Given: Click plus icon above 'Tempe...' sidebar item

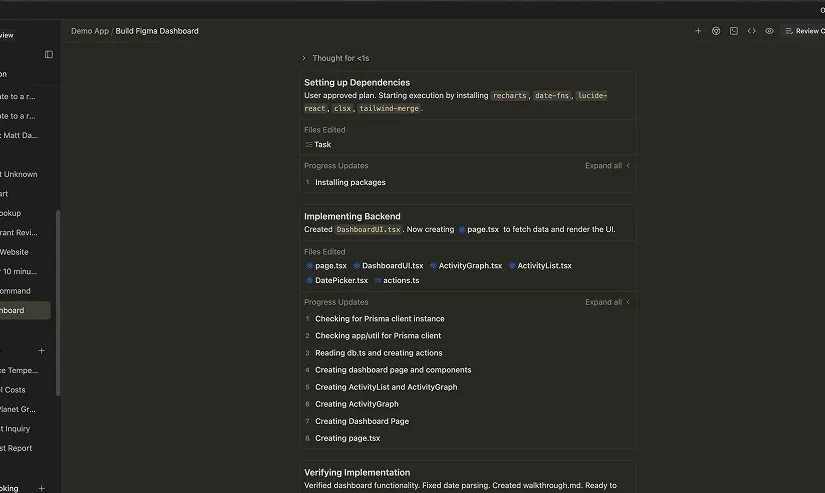Looking at the screenshot, I should click(42, 350).
